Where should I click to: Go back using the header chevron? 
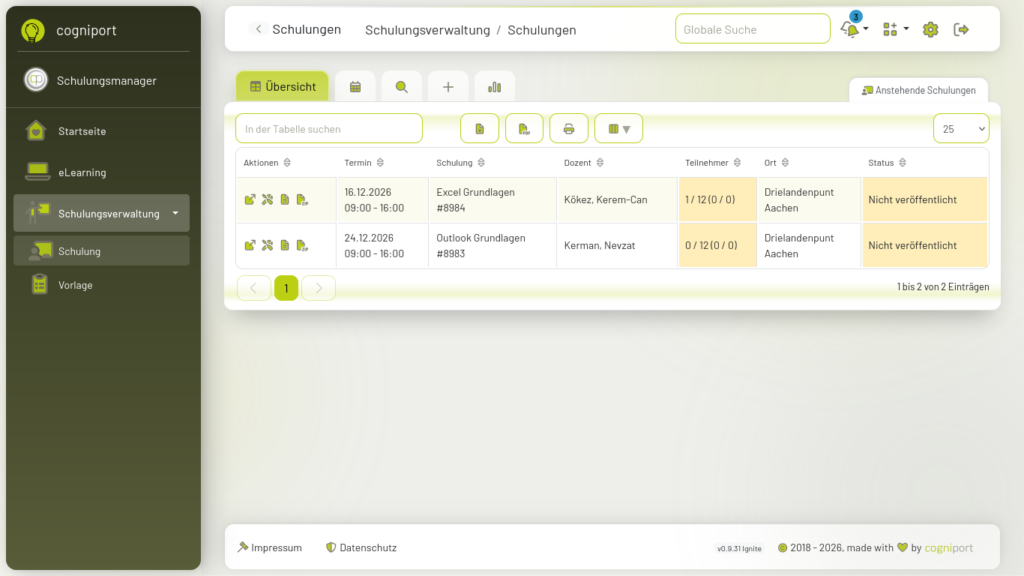(259, 29)
